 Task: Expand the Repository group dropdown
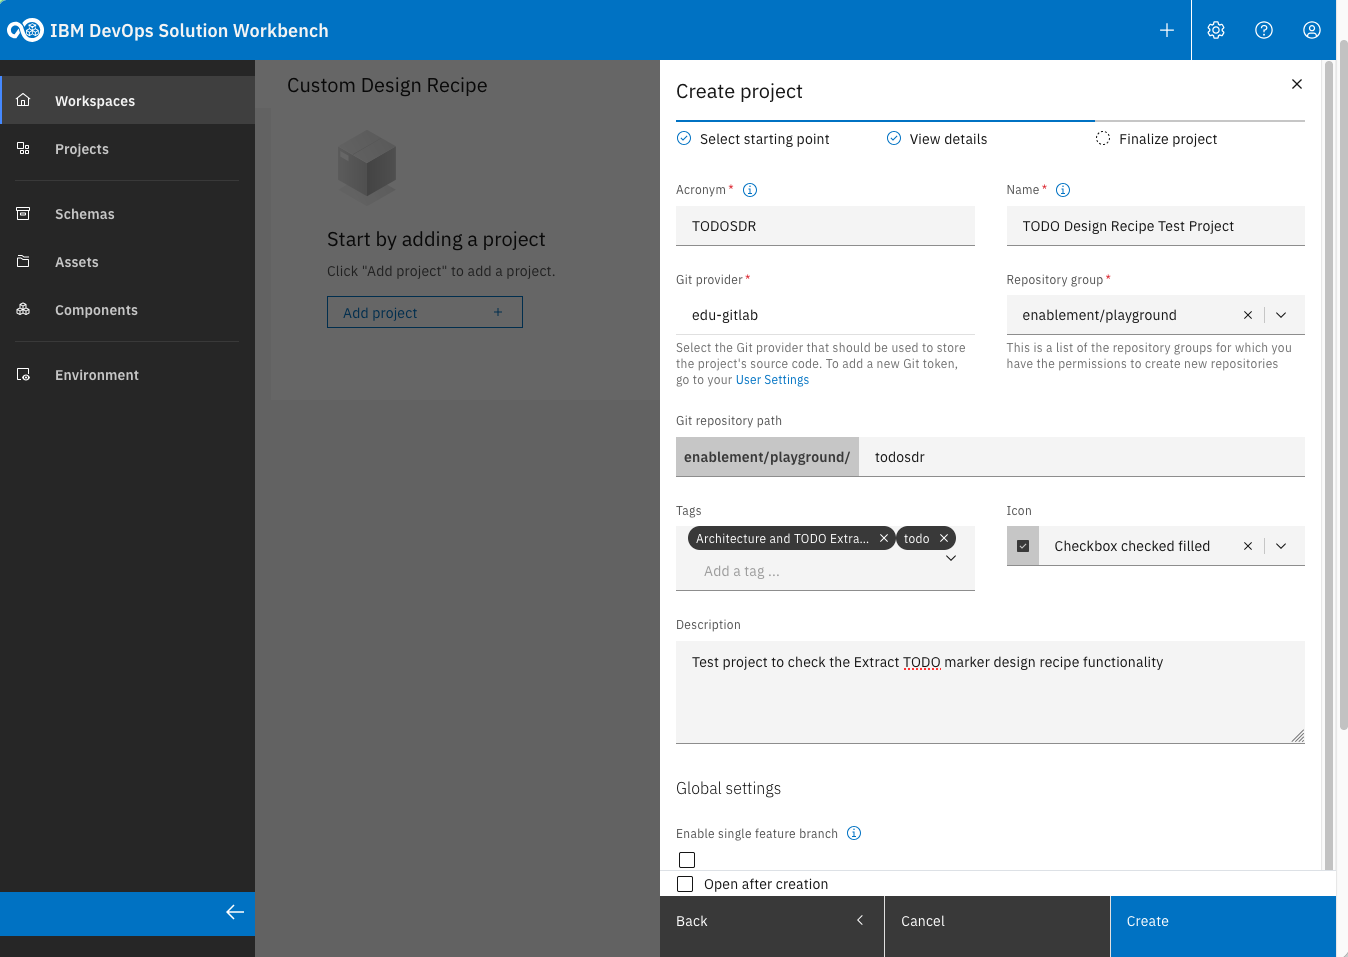pos(1281,315)
